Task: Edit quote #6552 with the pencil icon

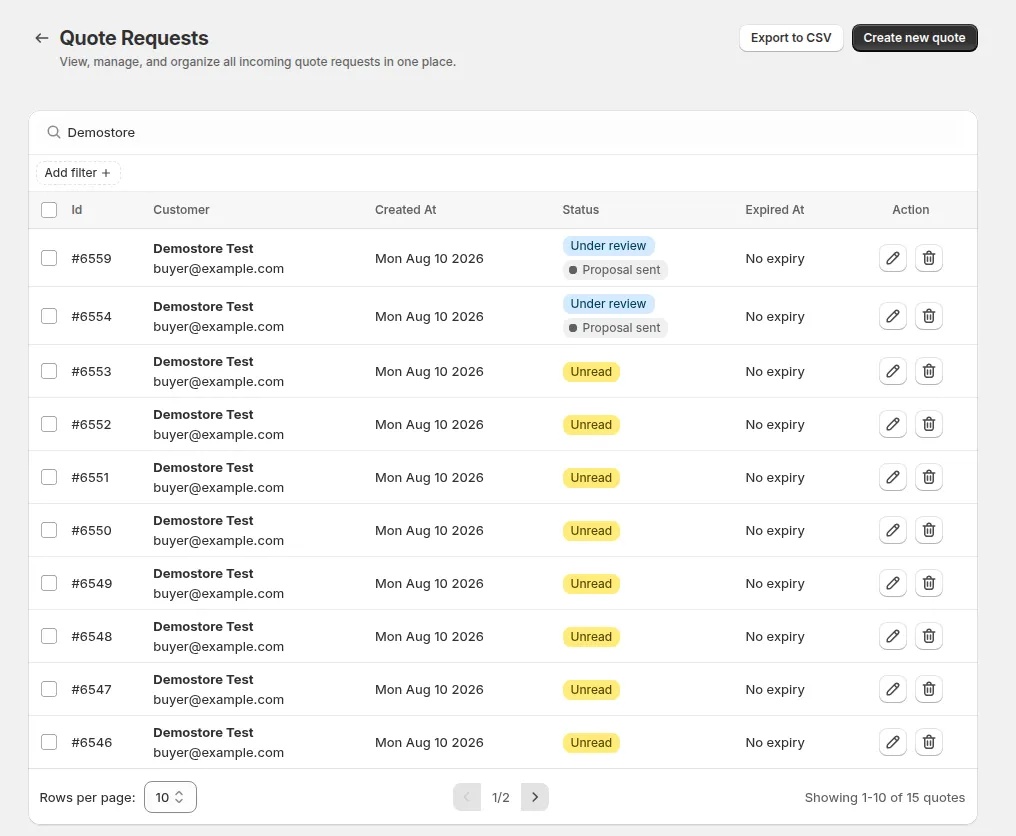Action: [x=892, y=424]
